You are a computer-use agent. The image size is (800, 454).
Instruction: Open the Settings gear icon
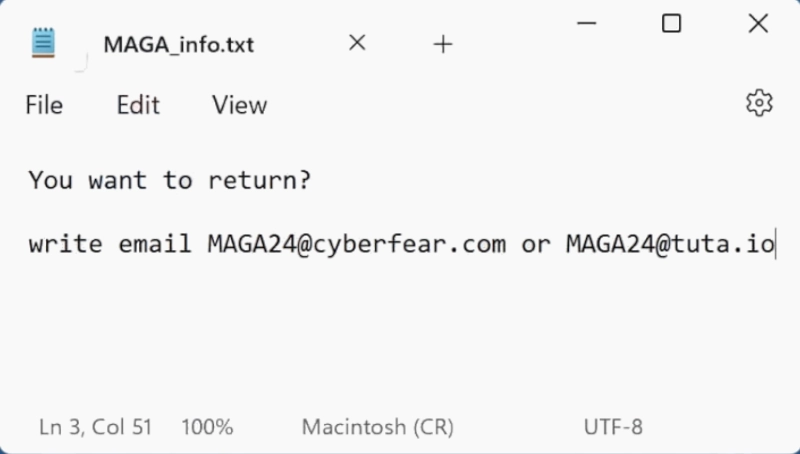pos(759,103)
